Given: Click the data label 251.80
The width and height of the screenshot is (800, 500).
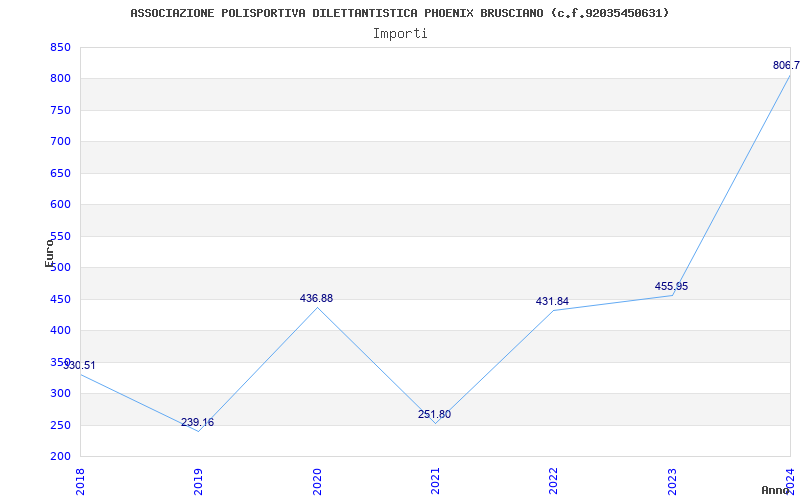Looking at the screenshot, I should (x=434, y=414).
